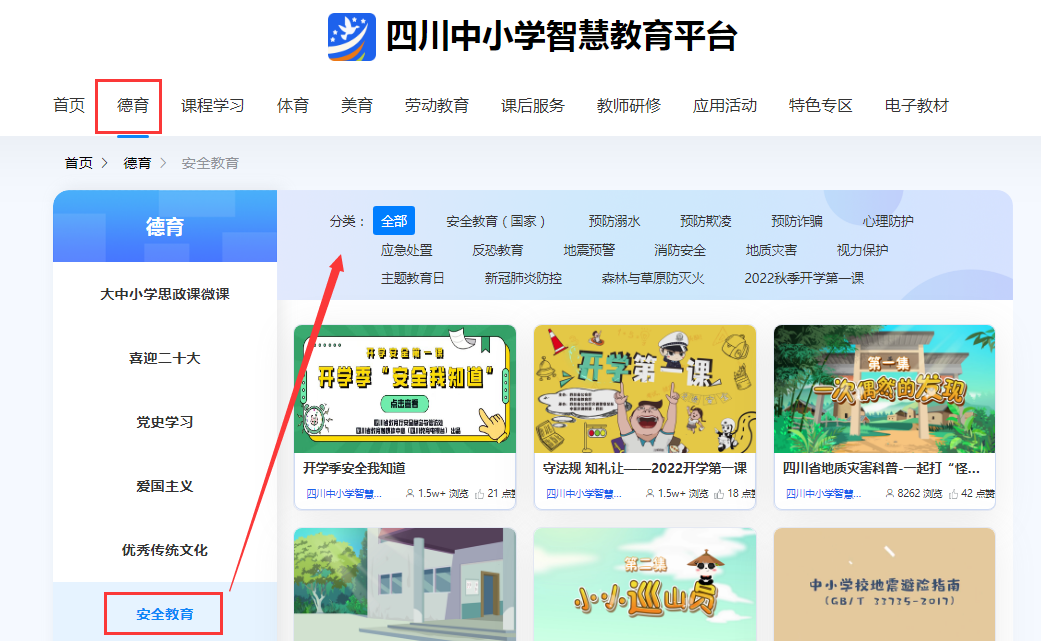
Task: Go to 教师研修 in the top navigation
Action: 629,106
